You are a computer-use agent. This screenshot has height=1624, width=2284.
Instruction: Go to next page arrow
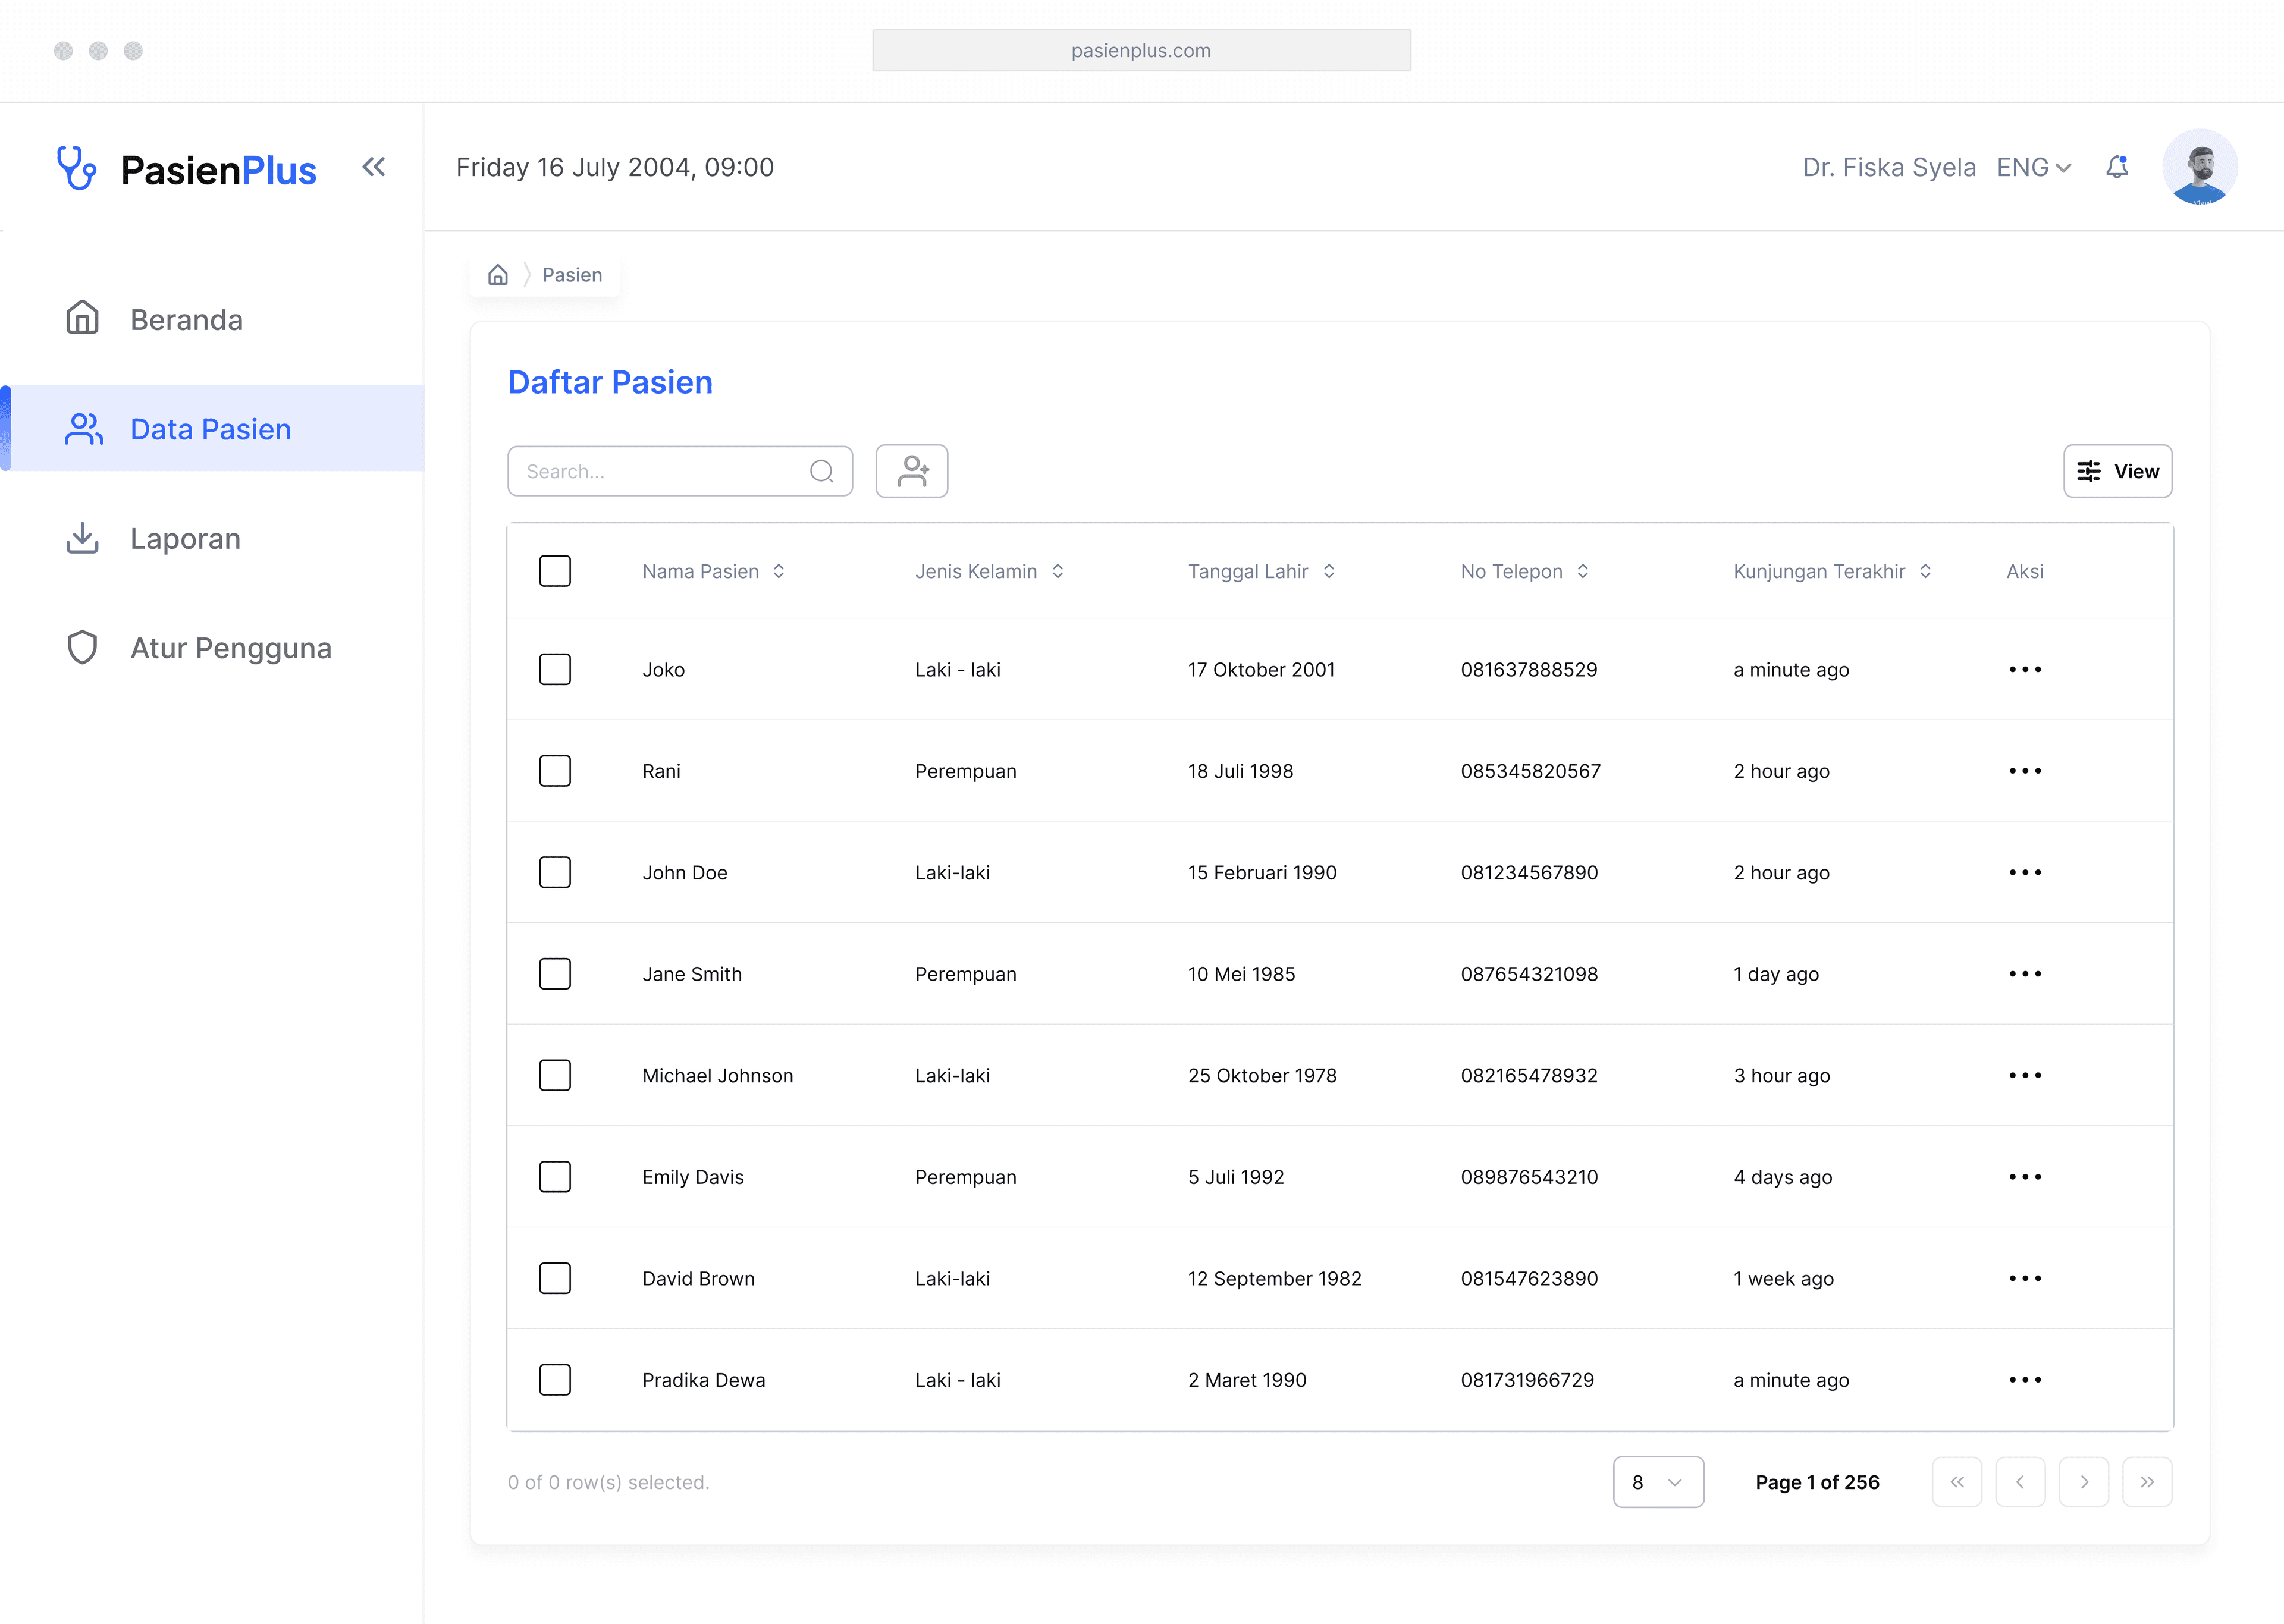point(2083,1482)
